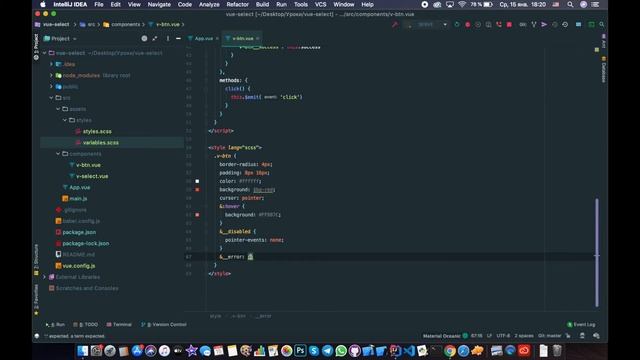The height and width of the screenshot is (360, 640).
Task: Open the Version Control tool window
Action: click(164, 324)
